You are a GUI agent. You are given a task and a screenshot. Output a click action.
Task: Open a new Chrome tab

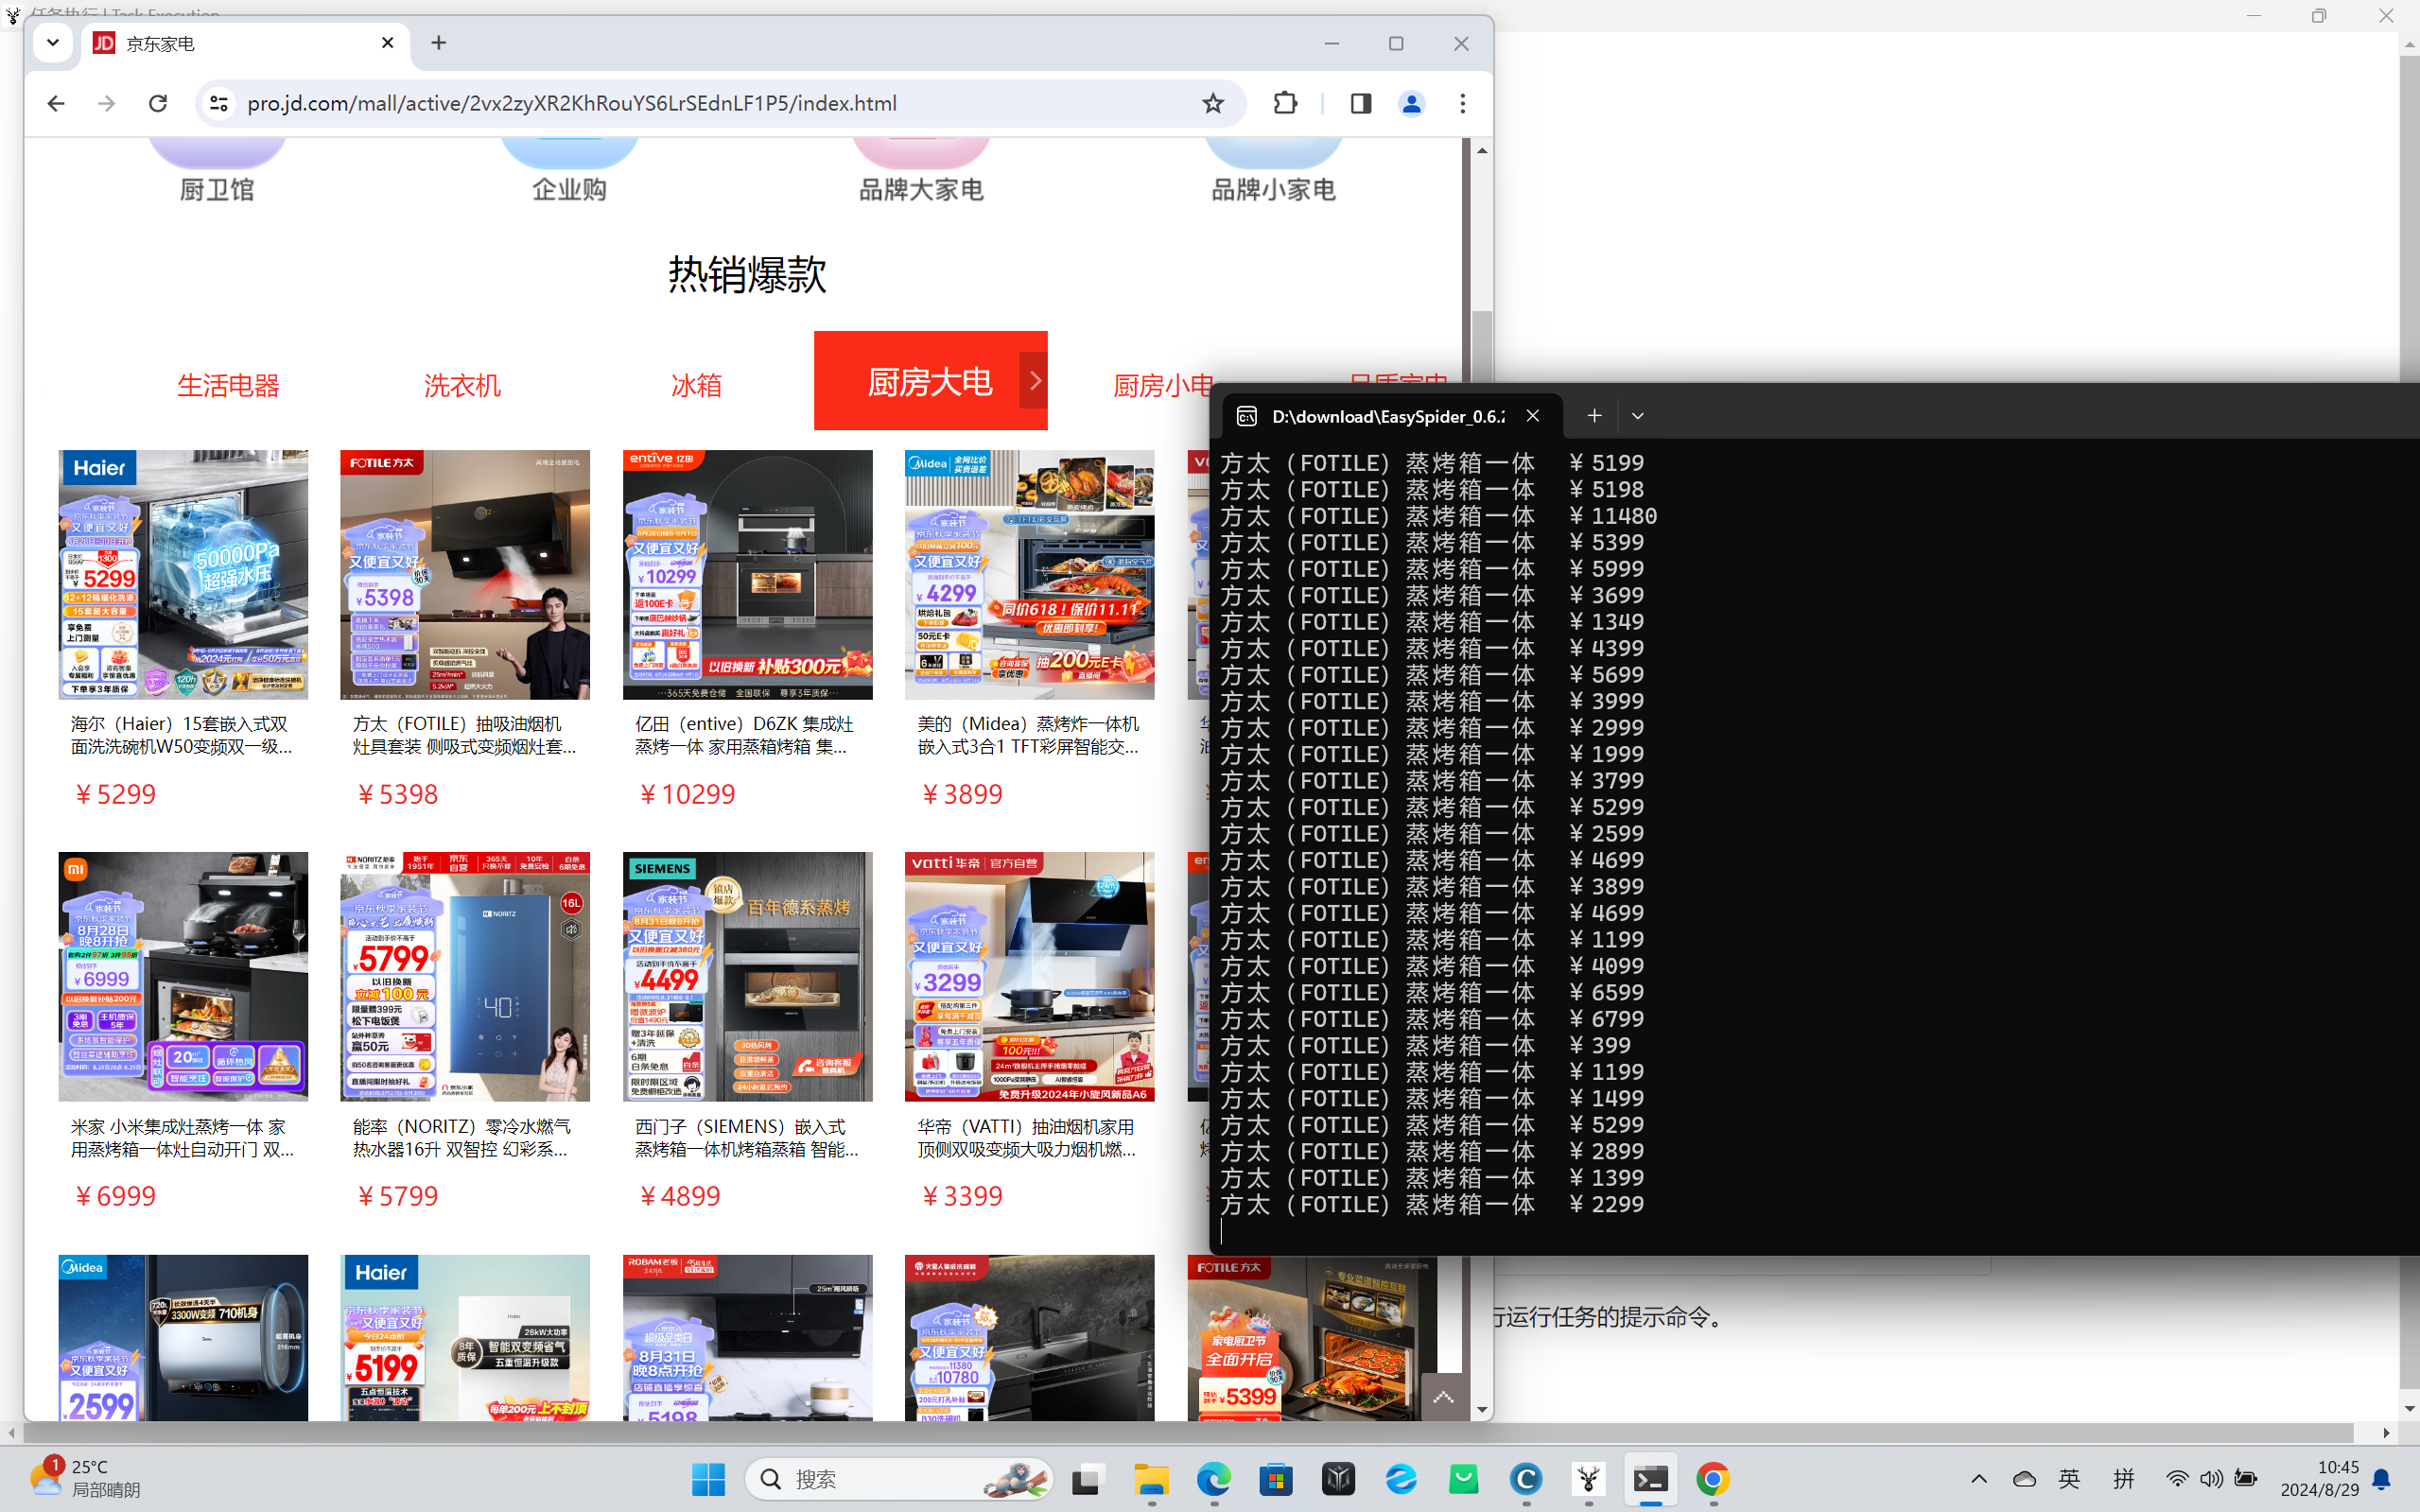click(439, 43)
